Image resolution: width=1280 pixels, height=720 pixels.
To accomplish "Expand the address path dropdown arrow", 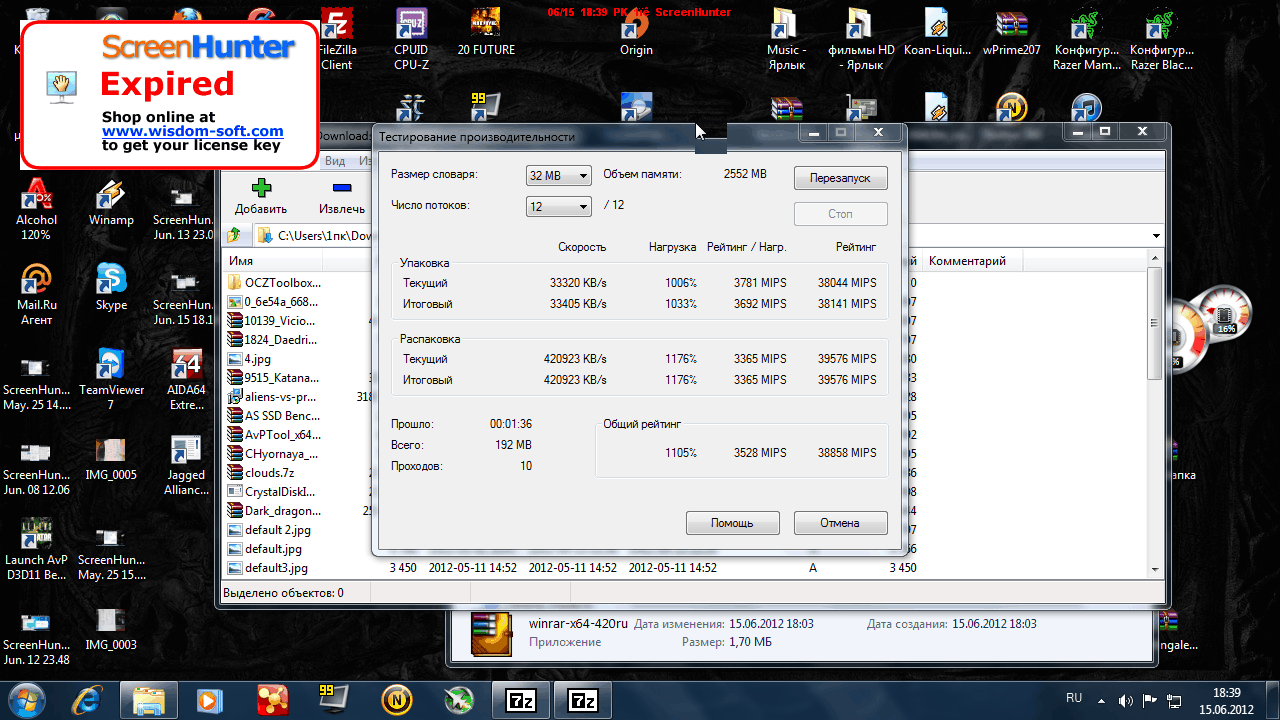I will [x=1156, y=236].
